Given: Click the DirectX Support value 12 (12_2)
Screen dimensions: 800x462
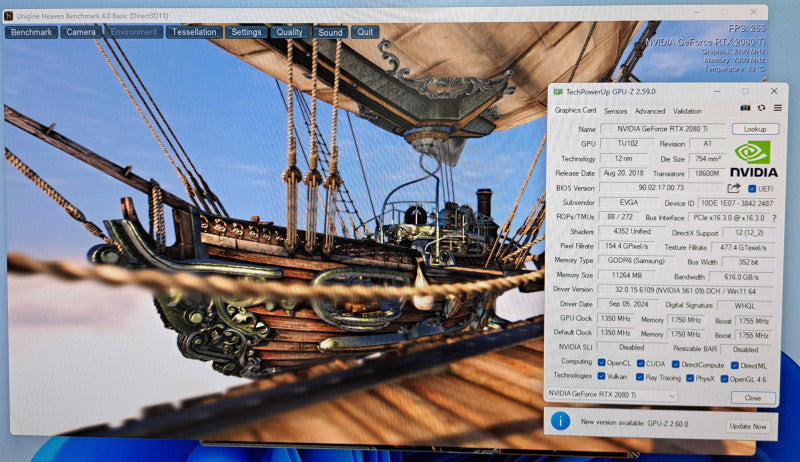Looking at the screenshot, I should pyautogui.click(x=748, y=233).
